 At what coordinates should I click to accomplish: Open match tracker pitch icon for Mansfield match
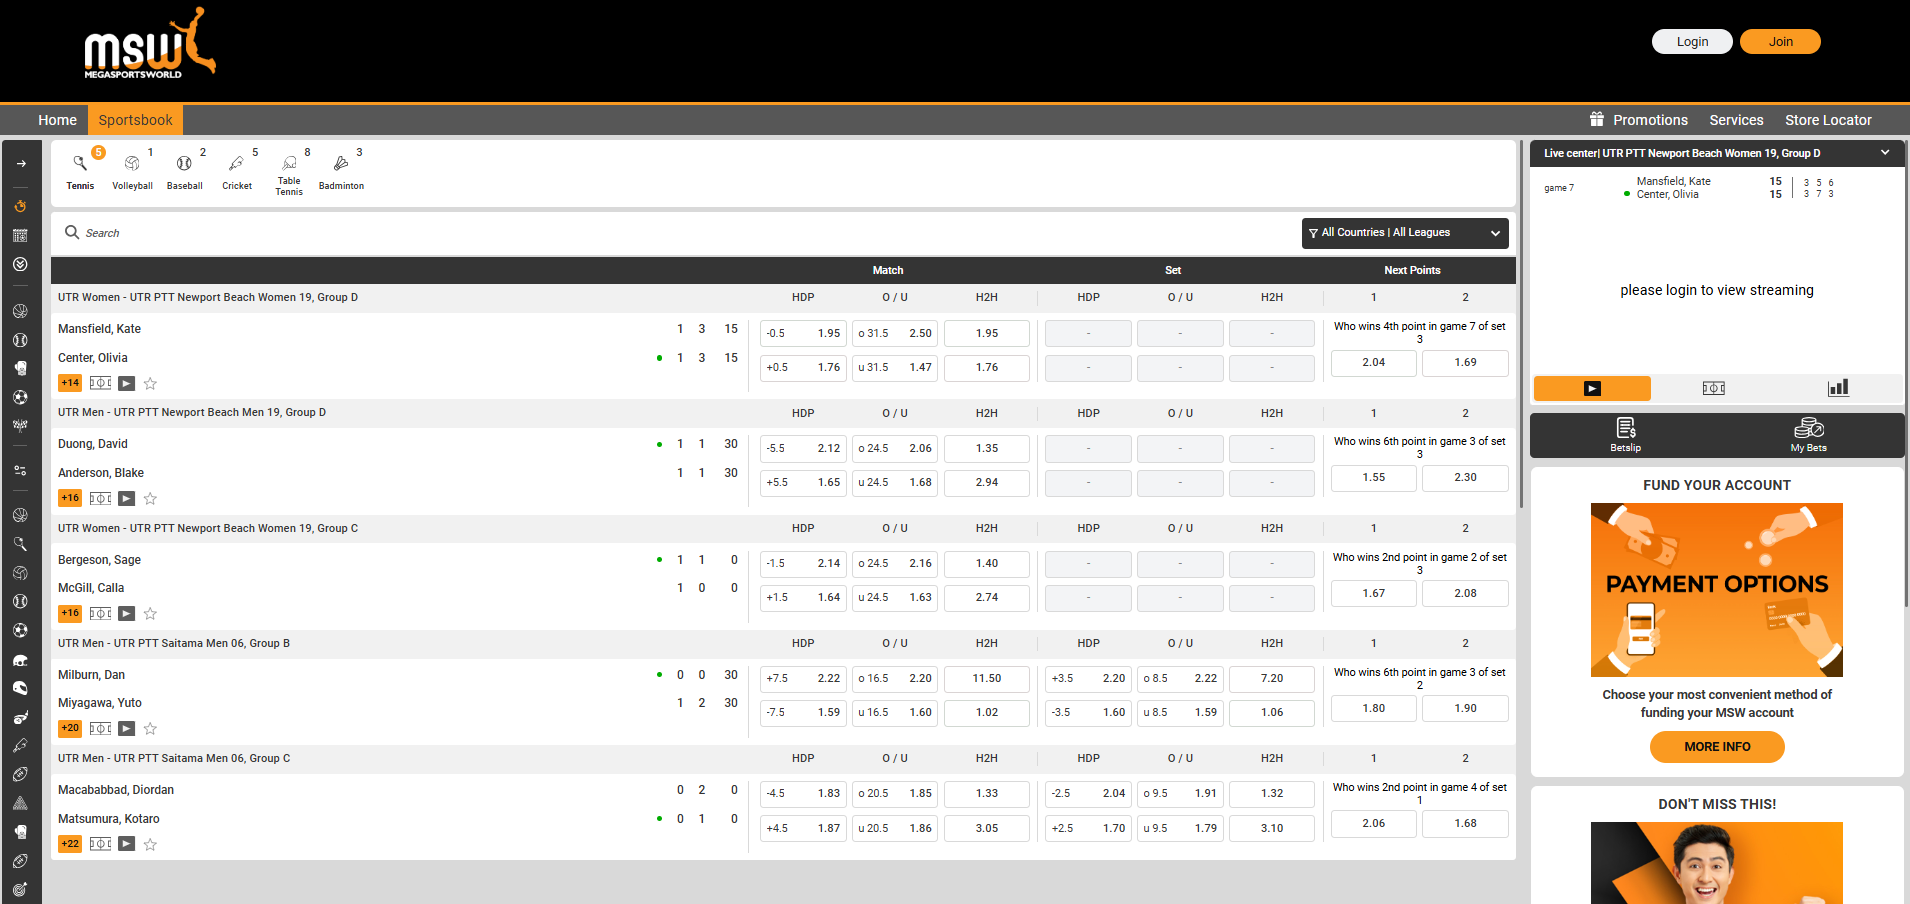click(100, 383)
